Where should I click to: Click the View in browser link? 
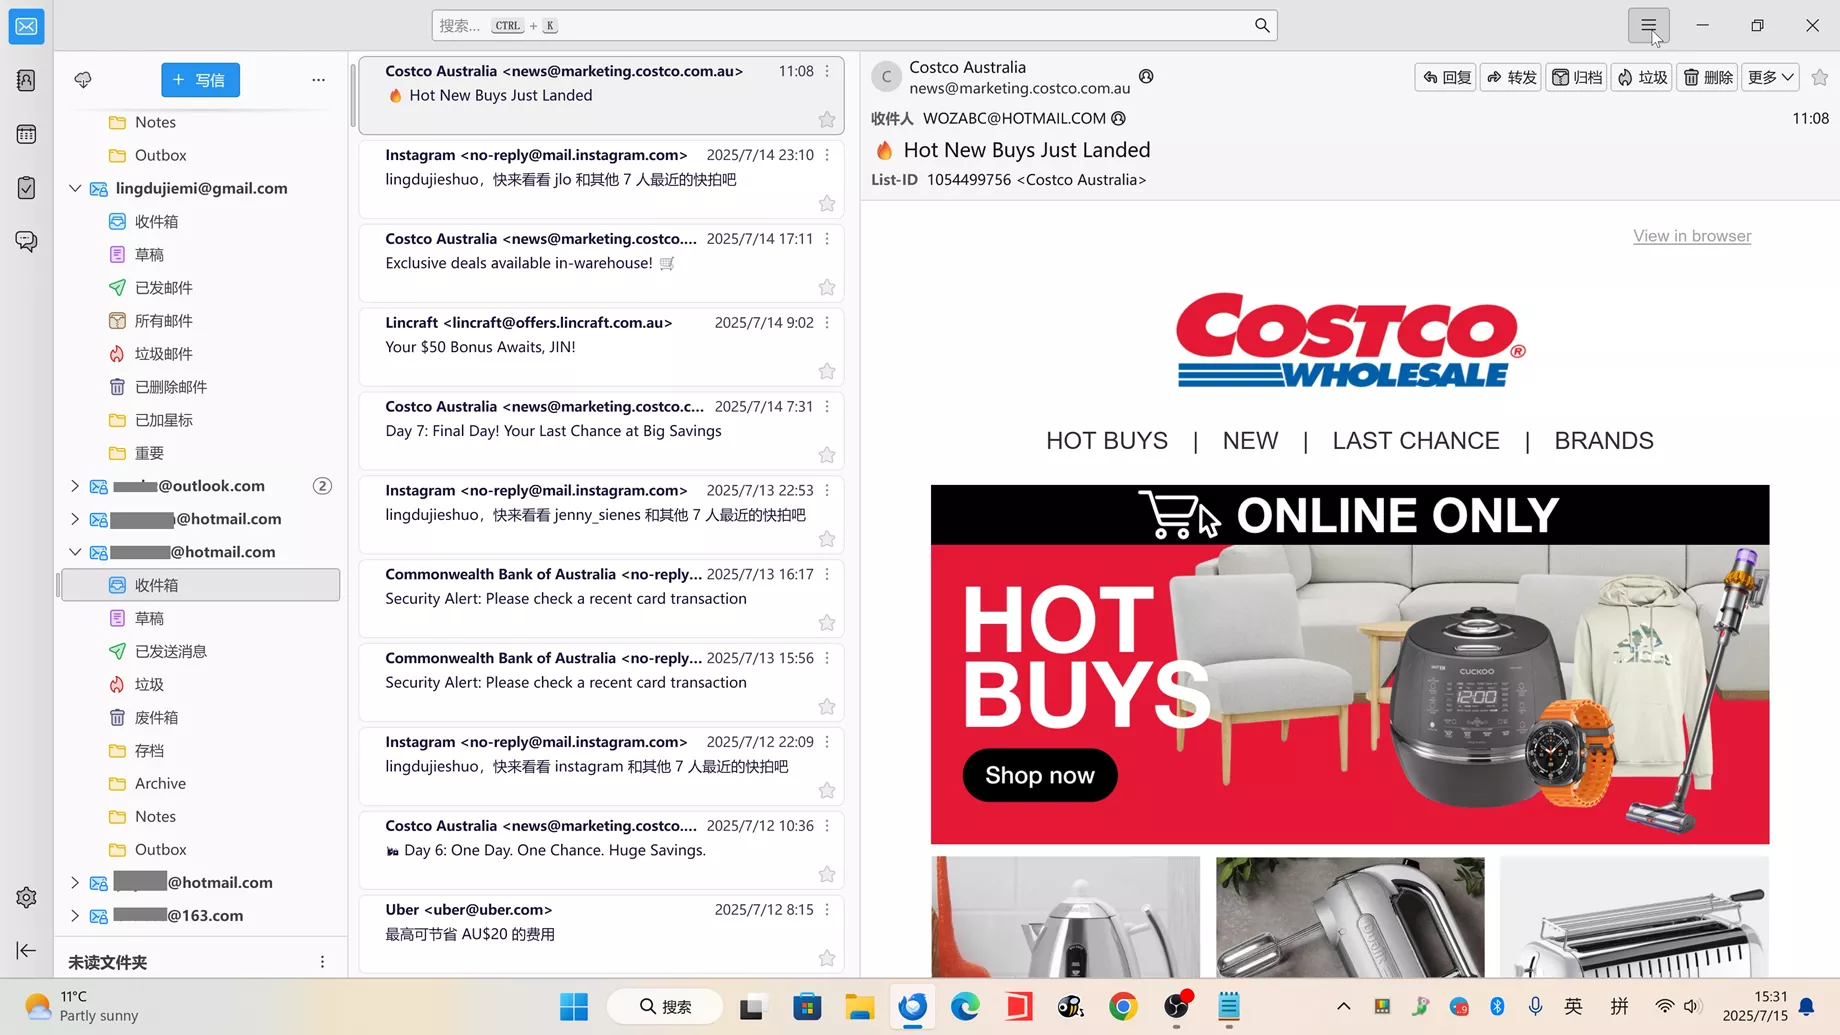point(1691,236)
